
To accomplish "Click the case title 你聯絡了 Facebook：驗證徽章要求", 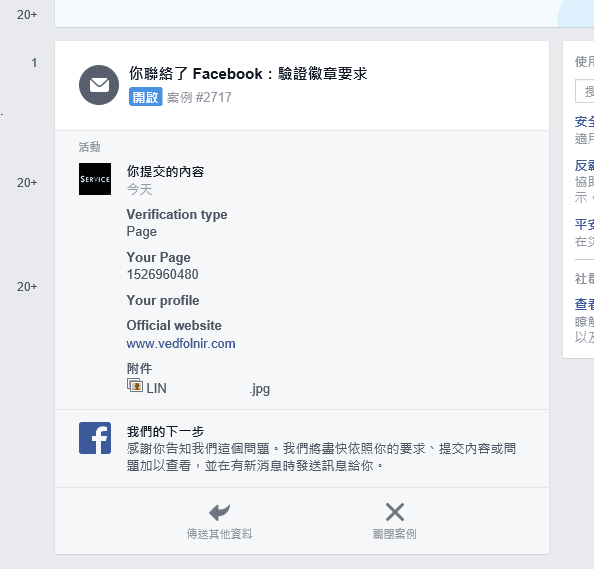I will (x=248, y=73).
